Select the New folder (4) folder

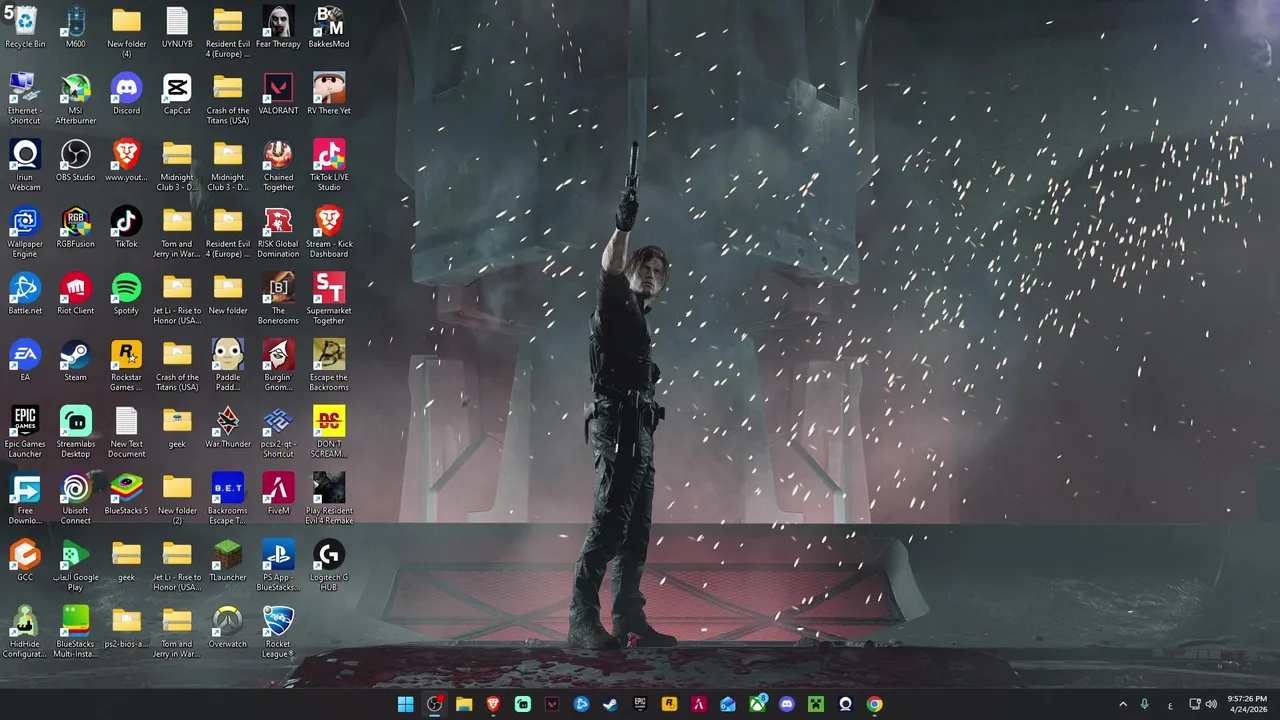[126, 32]
